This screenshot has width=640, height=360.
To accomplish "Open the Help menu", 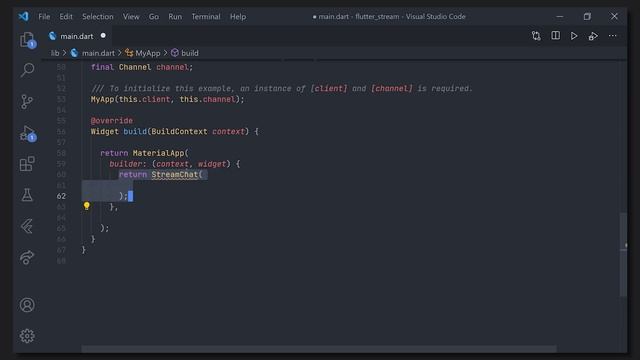I will (238, 17).
